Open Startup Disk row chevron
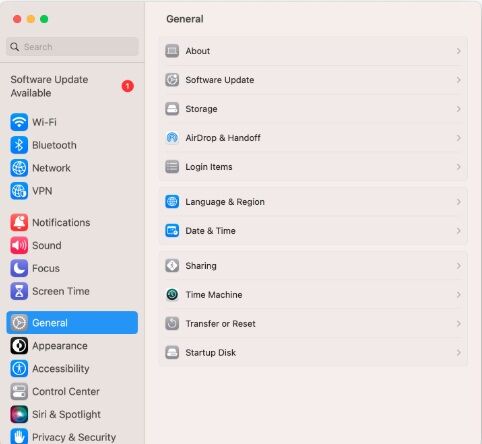The width and height of the screenshot is (482, 444). [459, 353]
